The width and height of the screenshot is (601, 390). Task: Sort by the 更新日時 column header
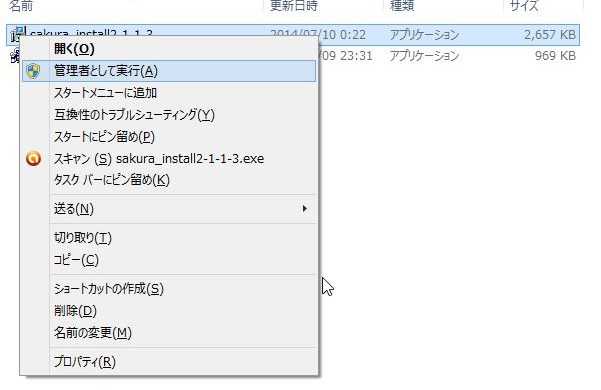(x=294, y=5)
